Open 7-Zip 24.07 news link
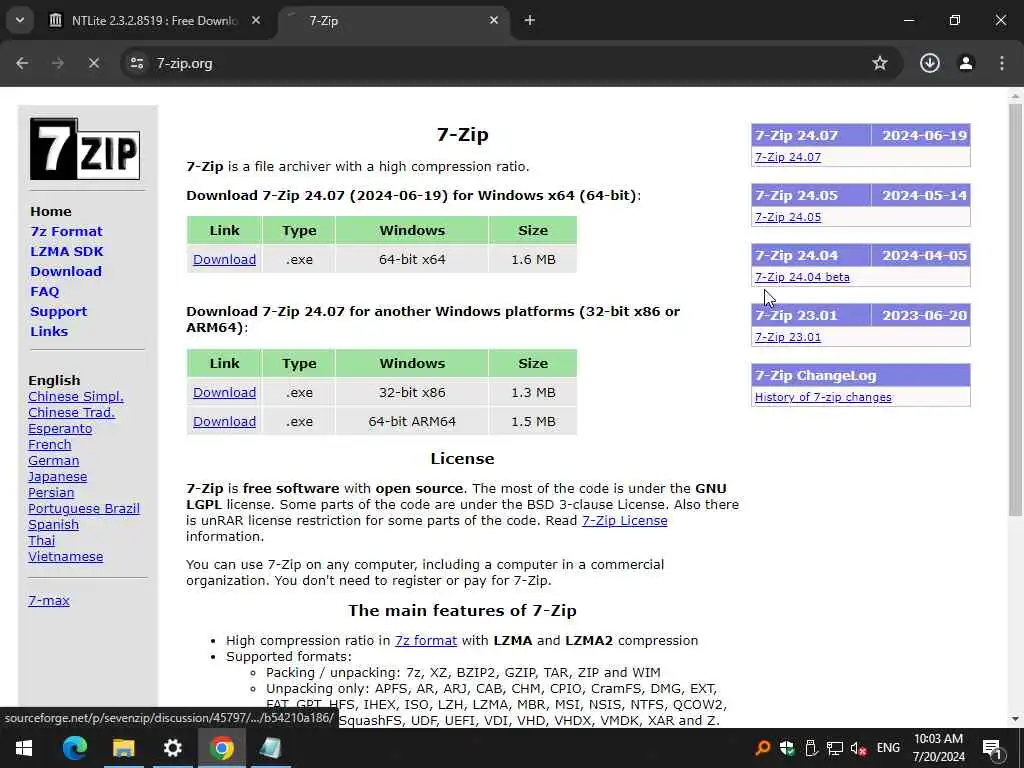The width and height of the screenshot is (1024, 768). click(x=788, y=157)
